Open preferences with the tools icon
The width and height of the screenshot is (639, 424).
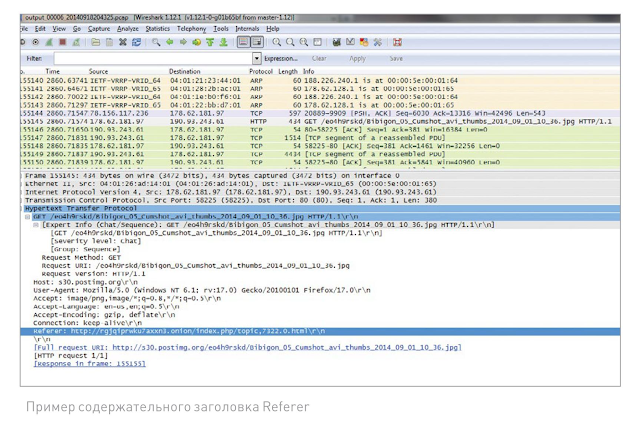pyautogui.click(x=377, y=42)
